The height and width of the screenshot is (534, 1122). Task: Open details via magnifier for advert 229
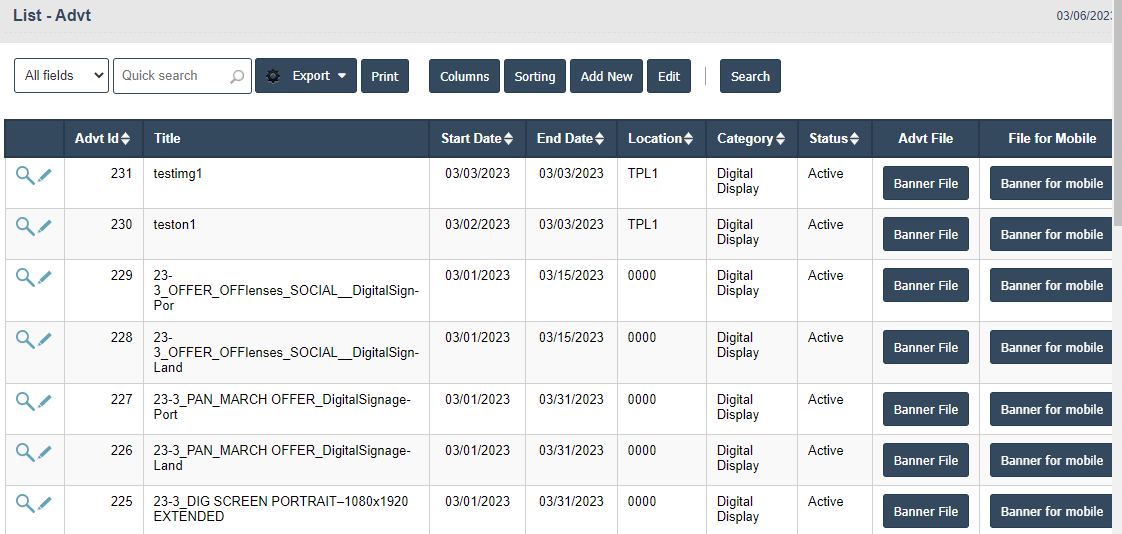(25, 277)
